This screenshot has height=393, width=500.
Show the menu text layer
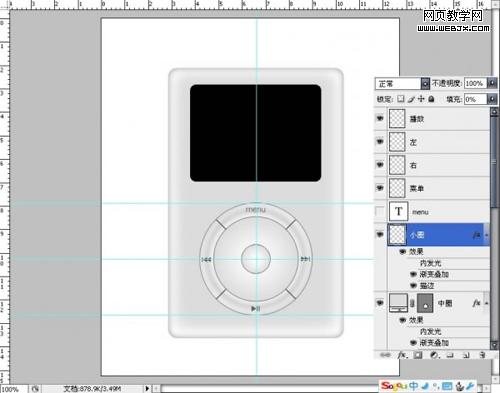click(380, 211)
